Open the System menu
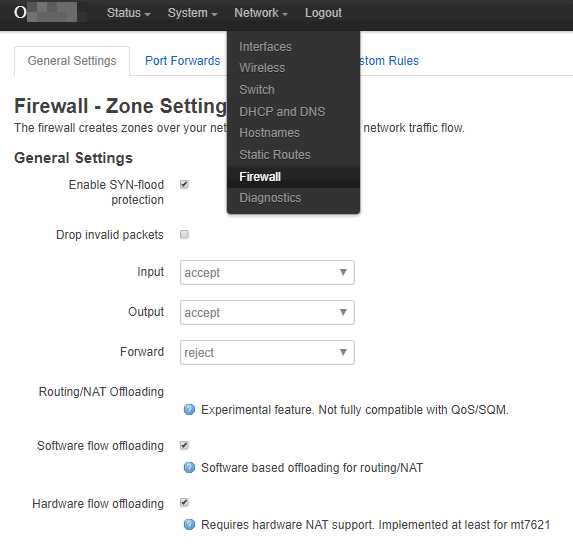 click(192, 13)
